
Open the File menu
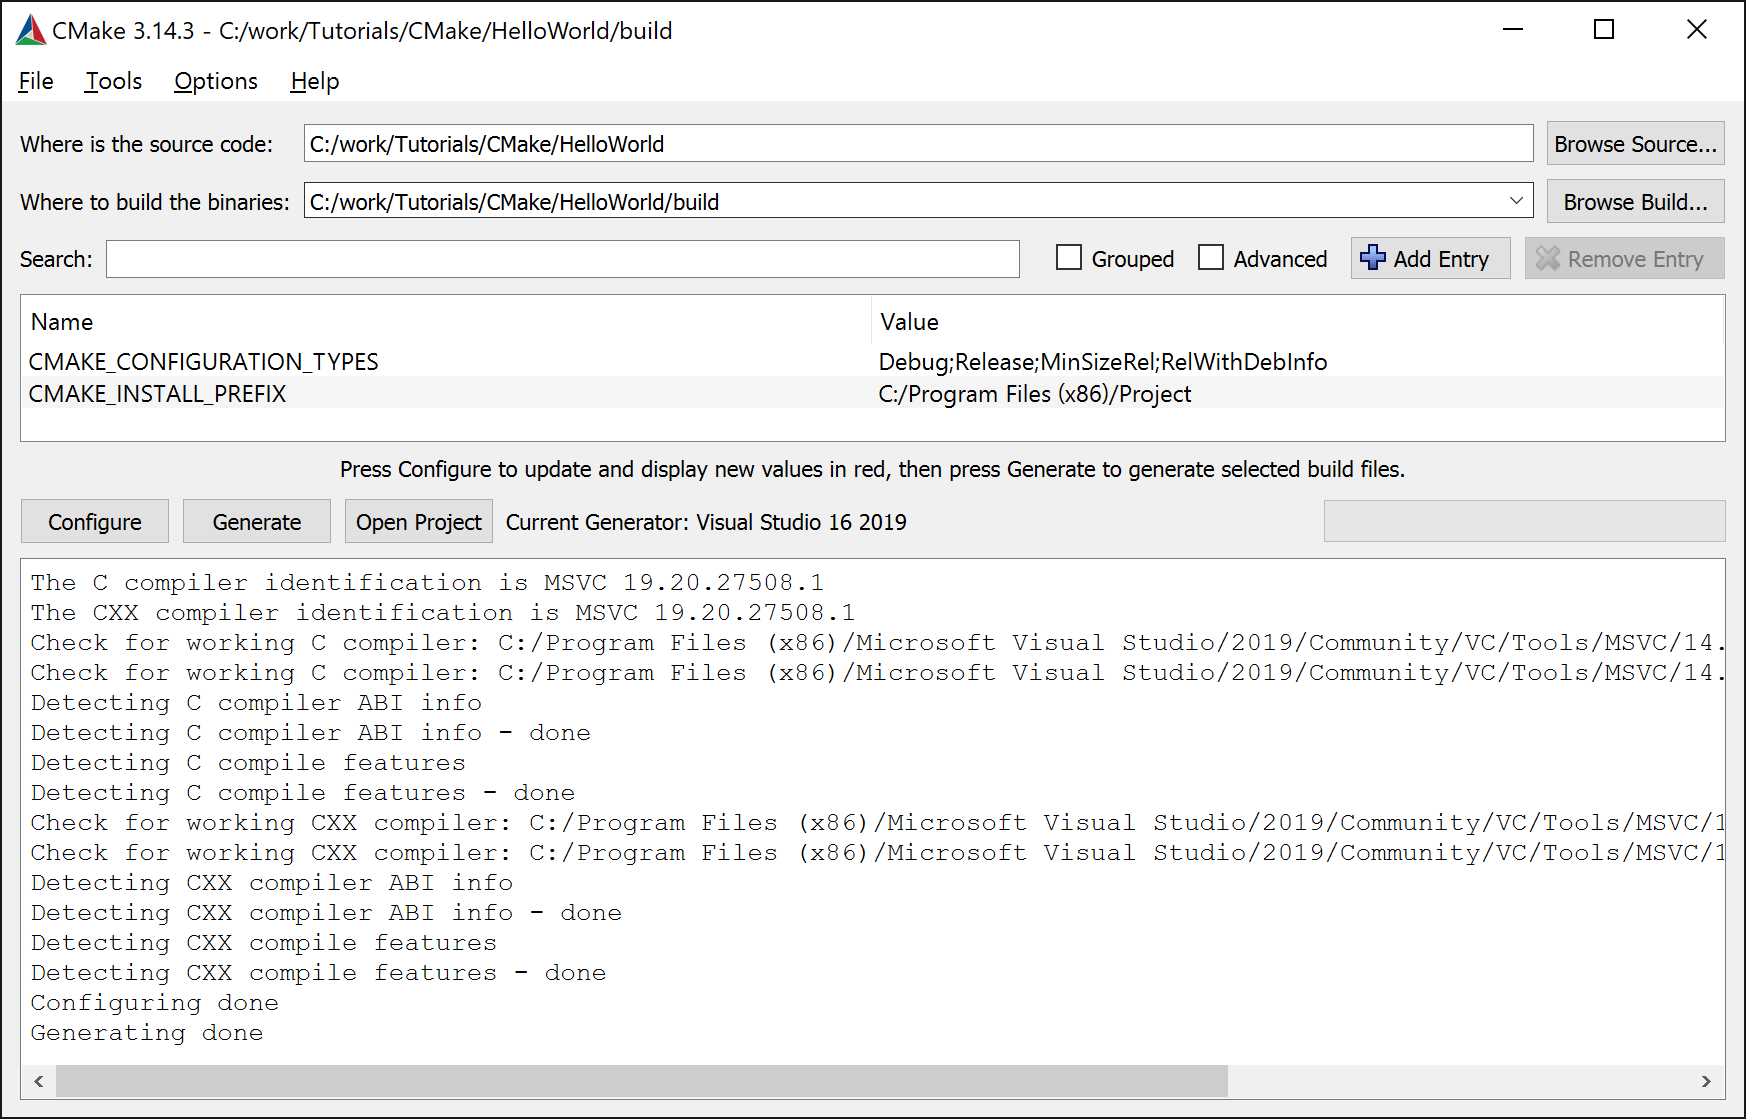[35, 81]
